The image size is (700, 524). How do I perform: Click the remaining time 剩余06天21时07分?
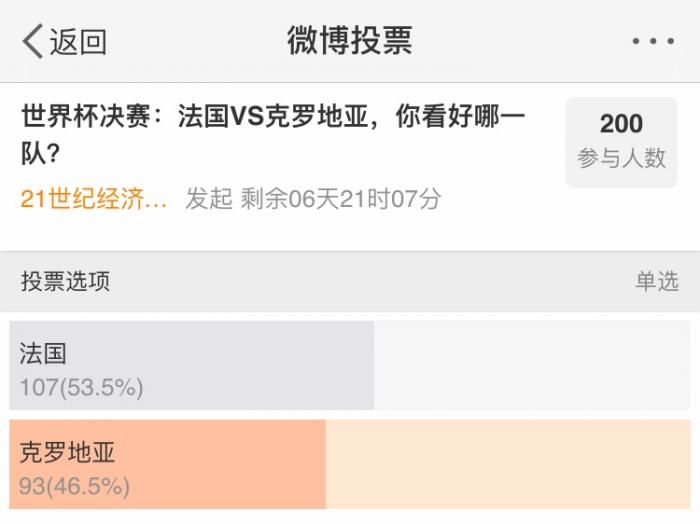[x=340, y=199]
